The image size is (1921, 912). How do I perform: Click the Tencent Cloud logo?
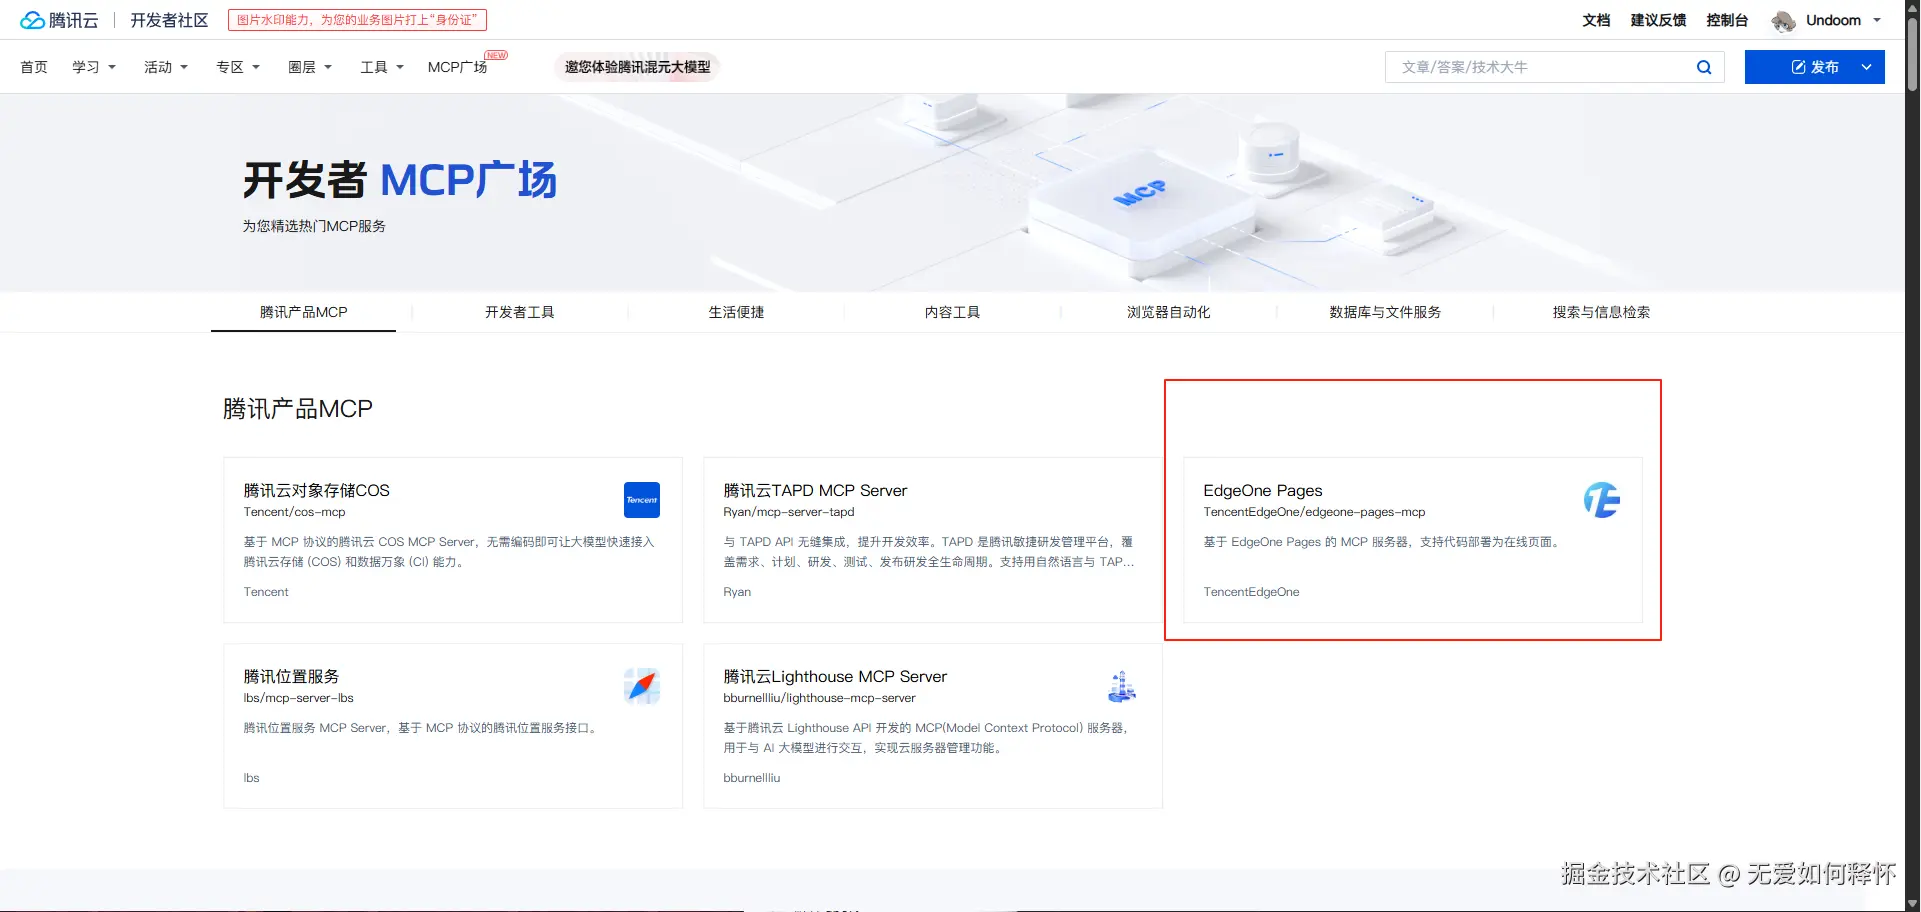(59, 20)
